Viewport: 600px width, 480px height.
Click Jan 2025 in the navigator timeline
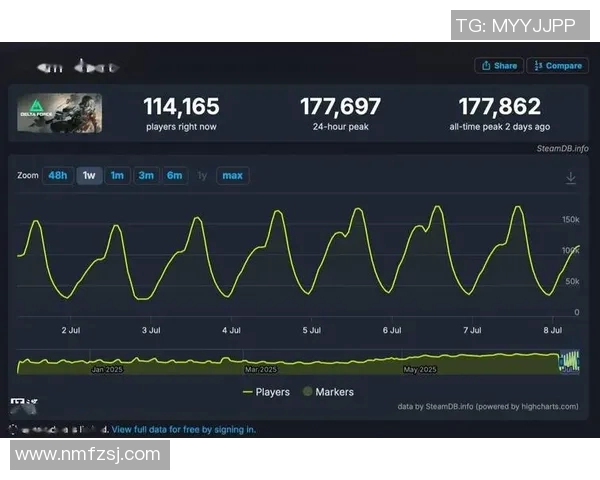tap(107, 369)
